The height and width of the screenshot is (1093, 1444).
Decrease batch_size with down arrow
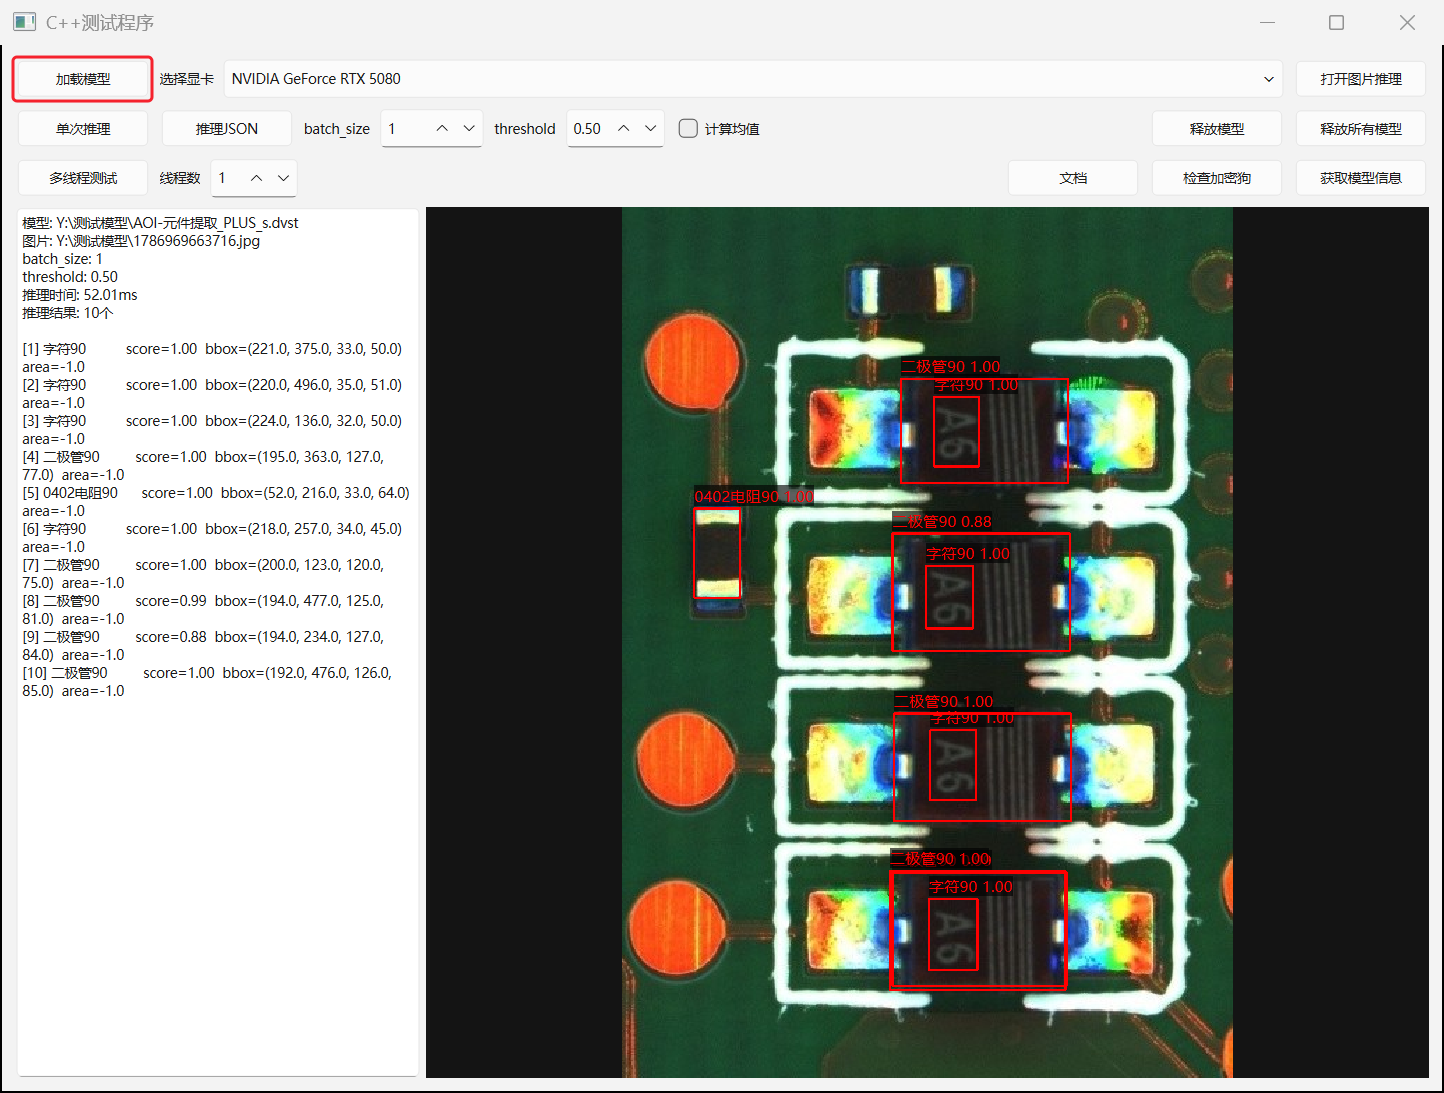pyautogui.click(x=469, y=129)
